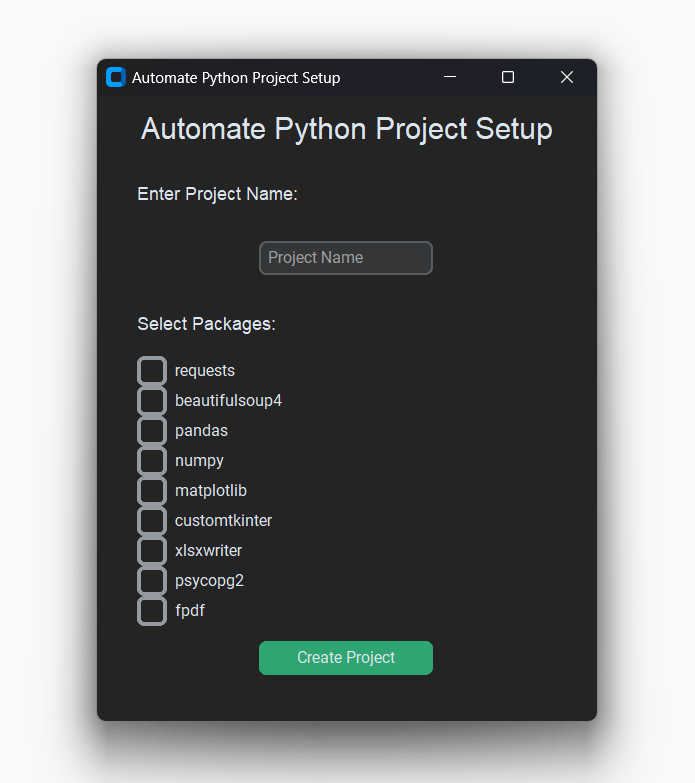
Task: Focus the Project Name input field
Action: tap(346, 258)
